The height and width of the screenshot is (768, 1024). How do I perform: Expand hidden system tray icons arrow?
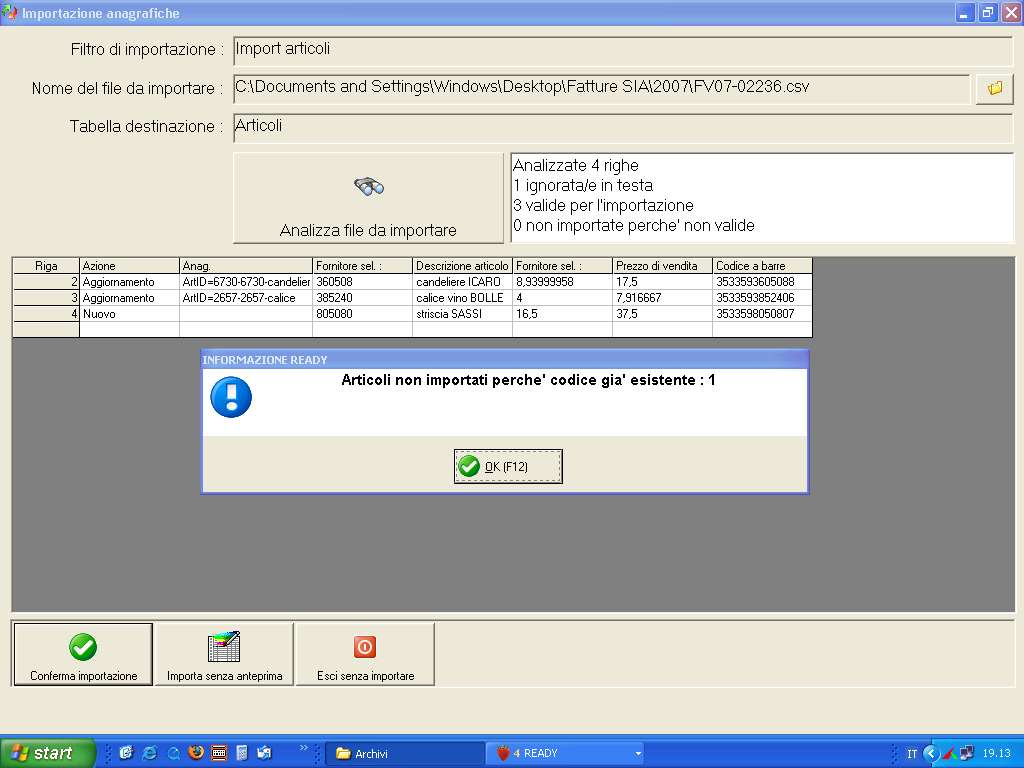click(x=931, y=754)
